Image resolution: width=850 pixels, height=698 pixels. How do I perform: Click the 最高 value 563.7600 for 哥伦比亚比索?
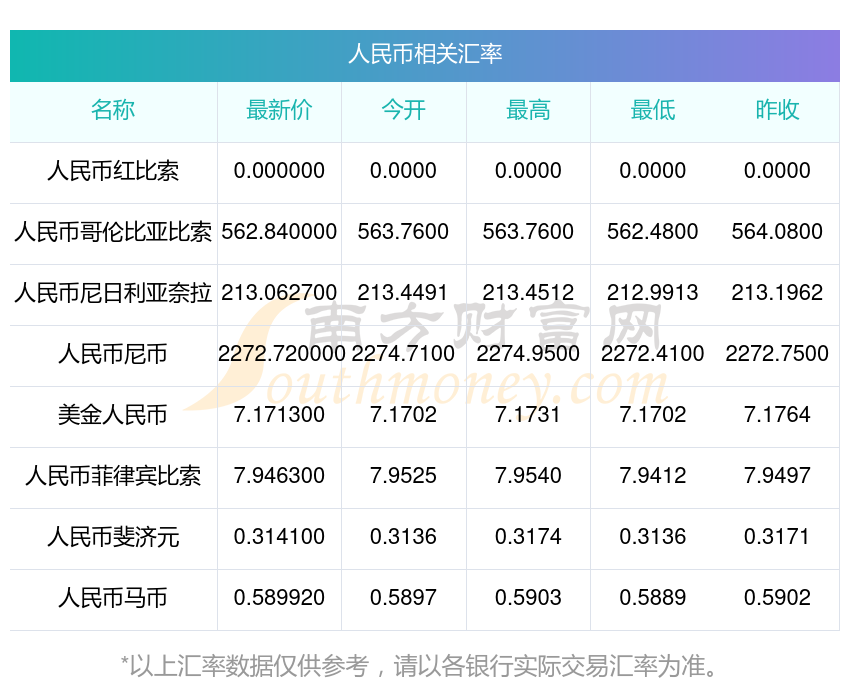click(528, 232)
